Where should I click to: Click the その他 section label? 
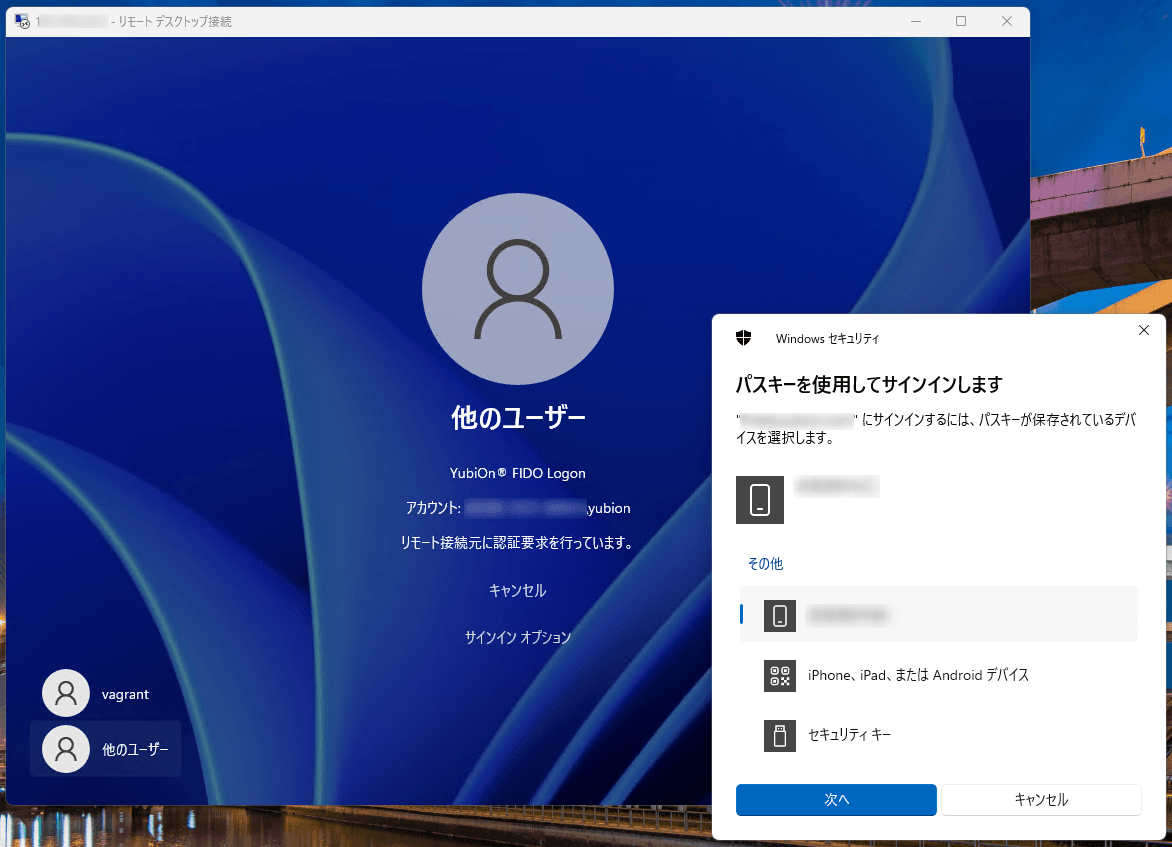765,564
